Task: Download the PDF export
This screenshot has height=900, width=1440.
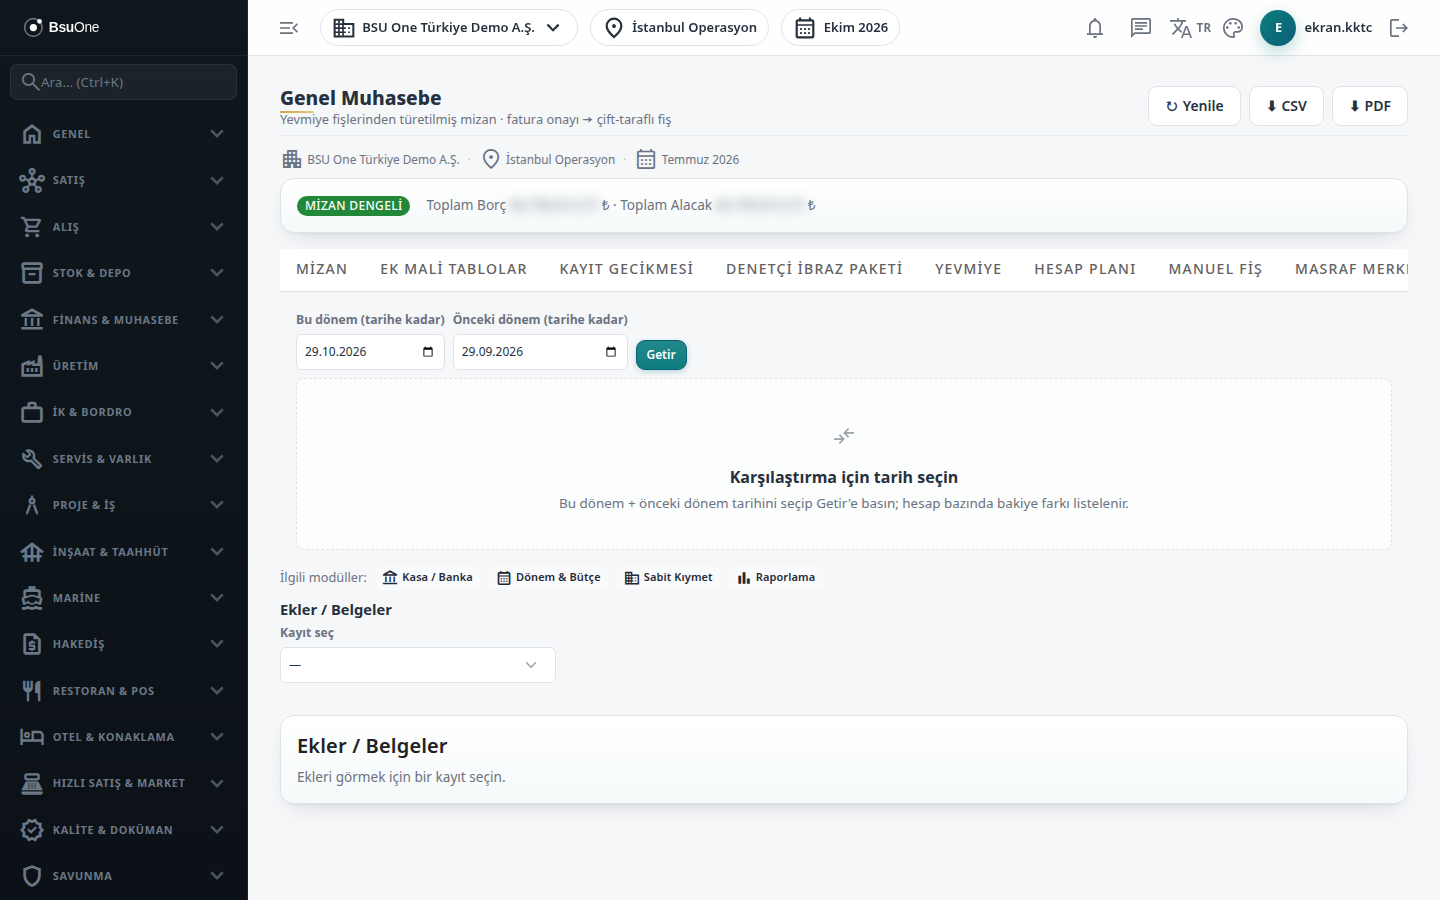Action: tap(1370, 106)
